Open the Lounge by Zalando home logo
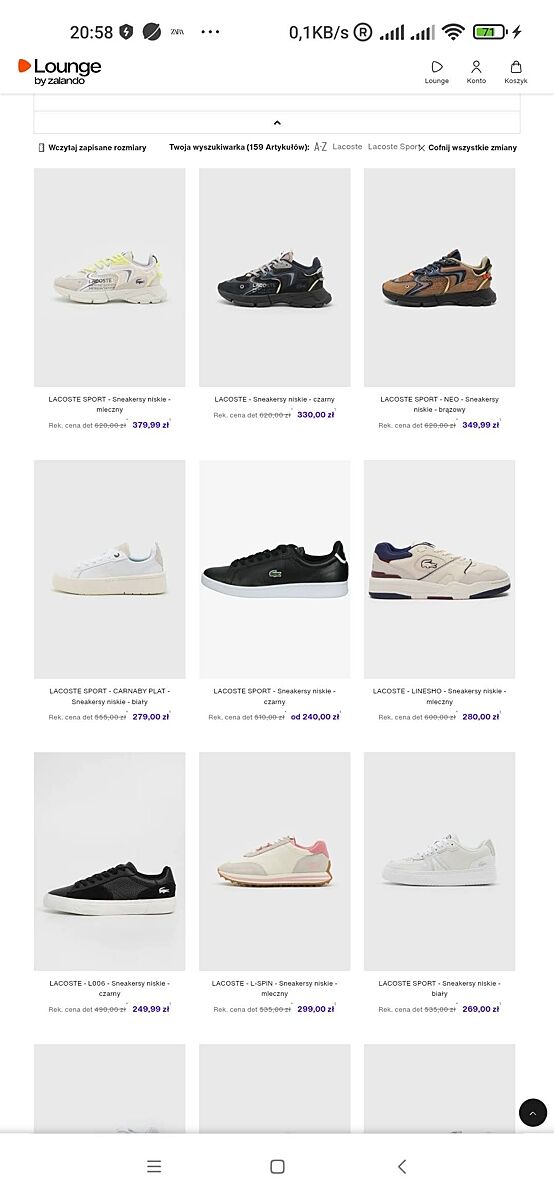The width and height of the screenshot is (554, 1200). [x=59, y=71]
